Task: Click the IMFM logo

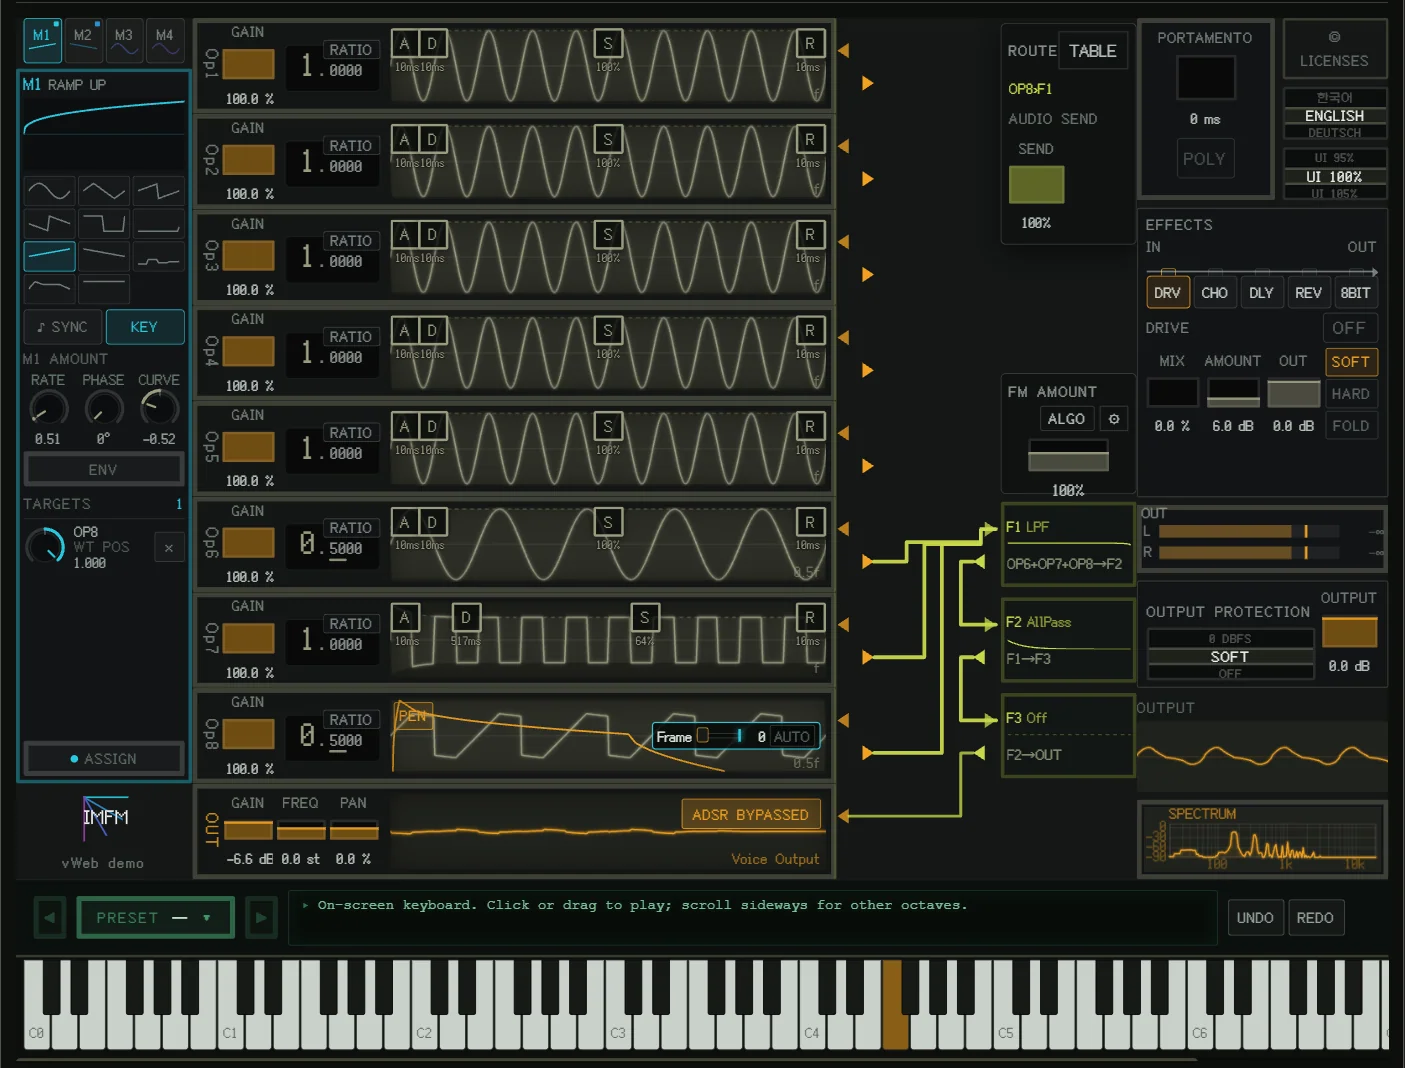Action: point(105,817)
